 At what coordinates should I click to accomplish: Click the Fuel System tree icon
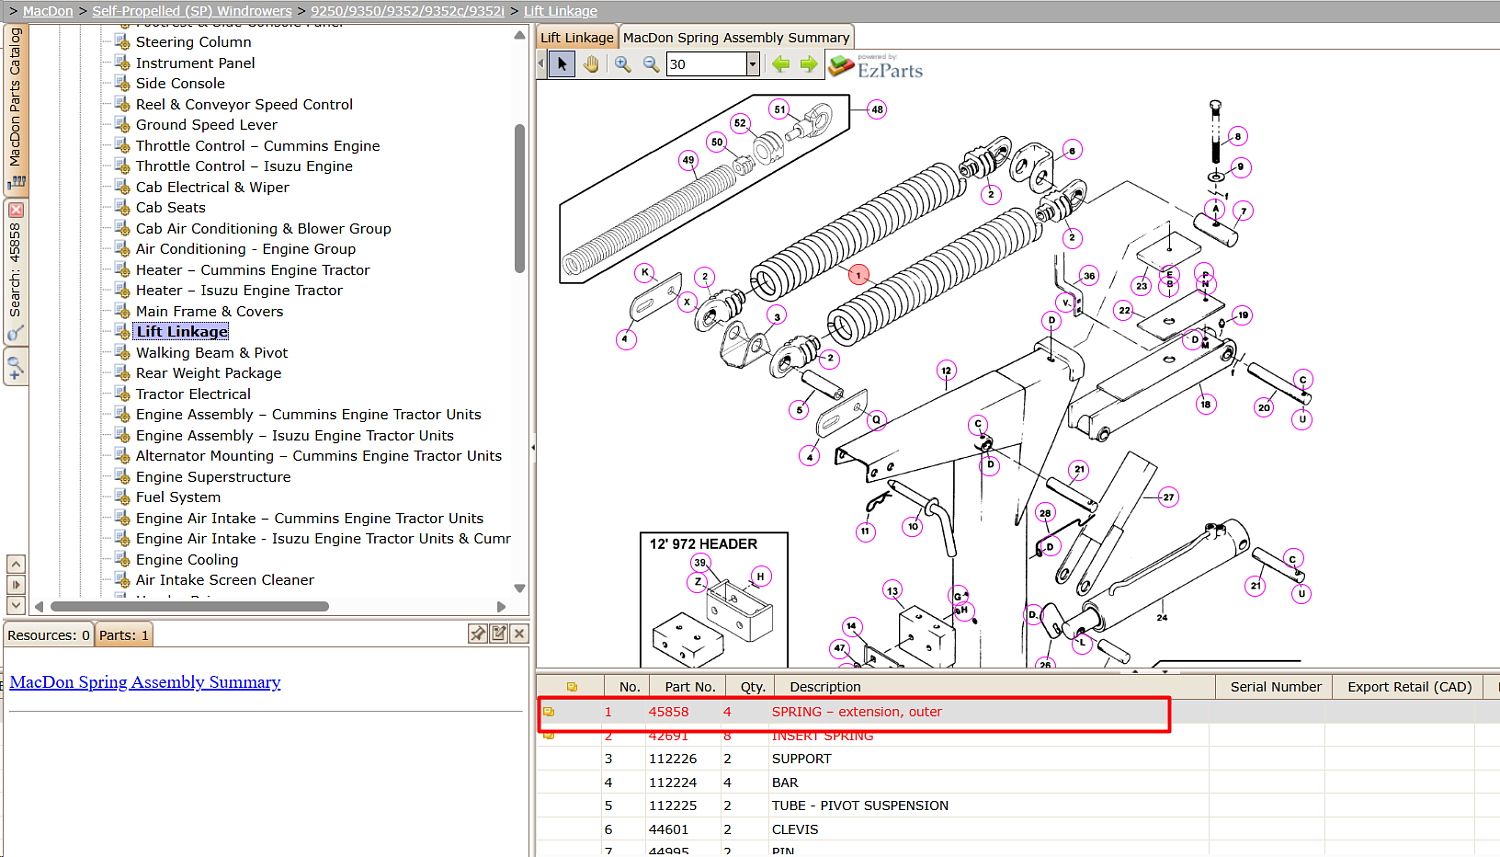click(122, 497)
